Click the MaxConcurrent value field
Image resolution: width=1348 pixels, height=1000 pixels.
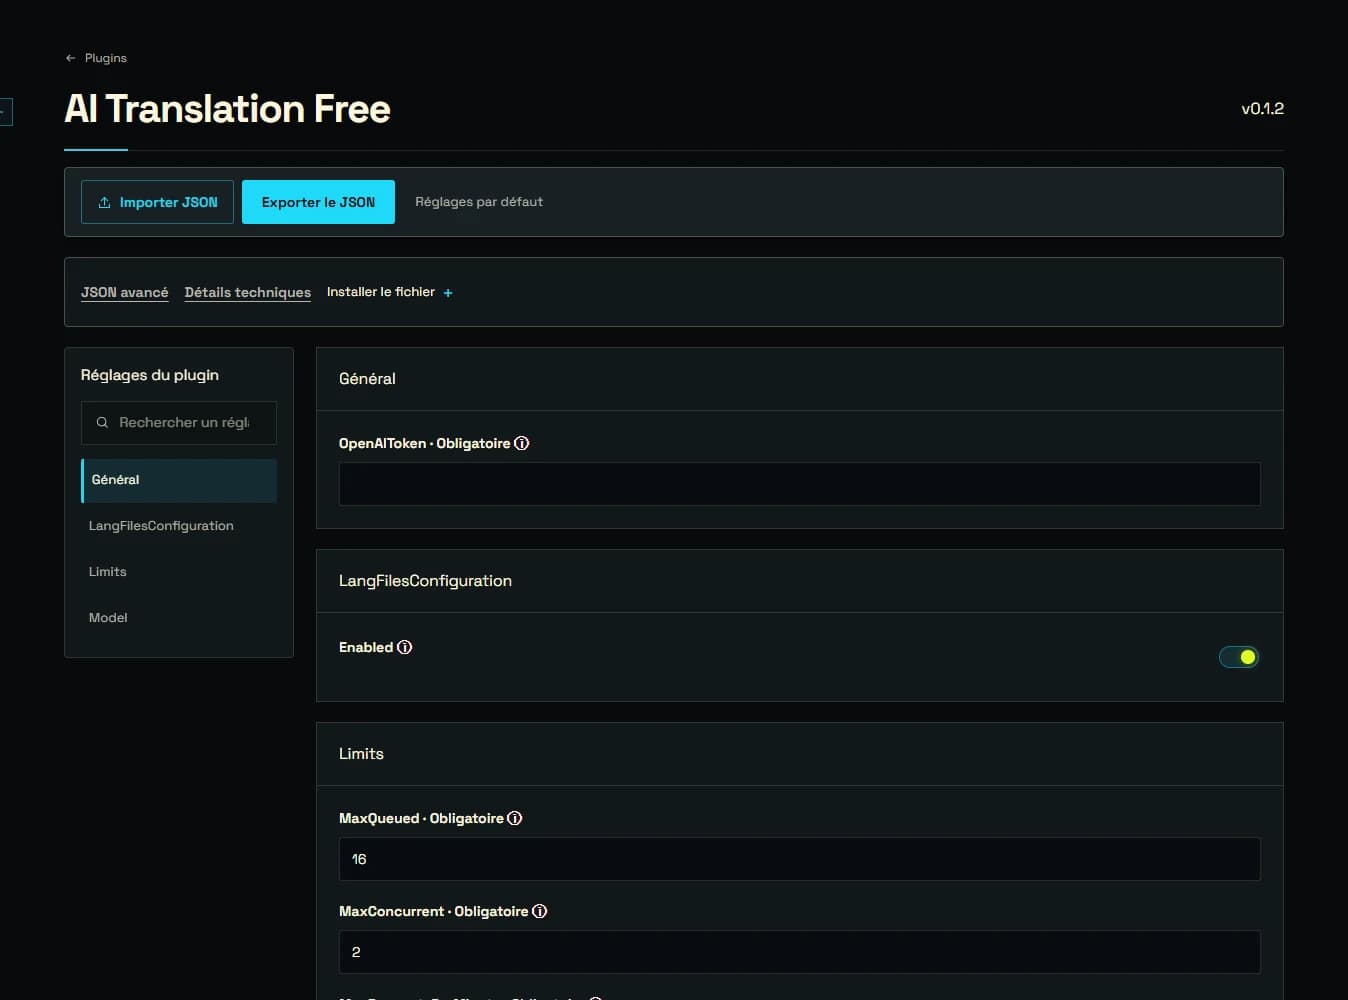click(799, 952)
